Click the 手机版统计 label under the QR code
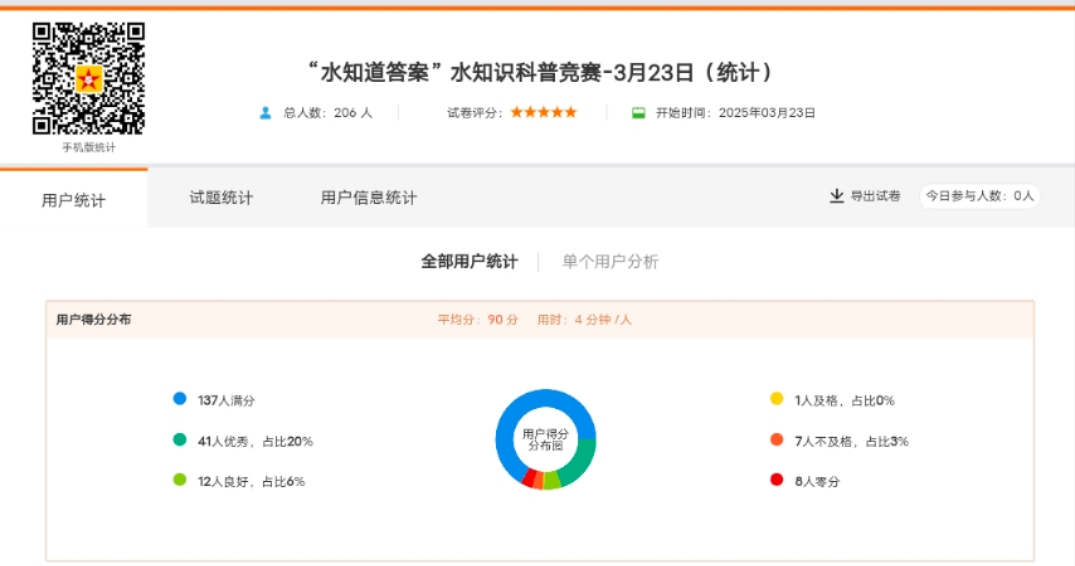The height and width of the screenshot is (566, 1075). [88, 148]
